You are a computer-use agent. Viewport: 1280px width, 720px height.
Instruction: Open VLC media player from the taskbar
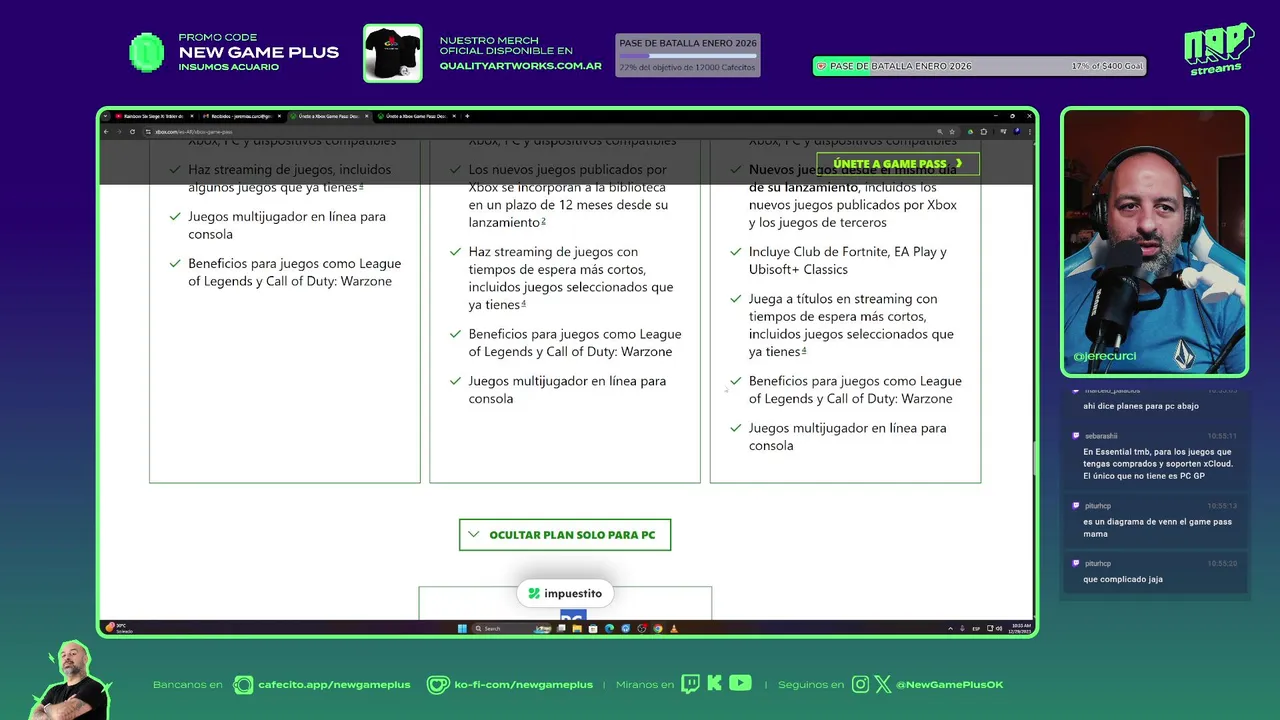click(673, 628)
